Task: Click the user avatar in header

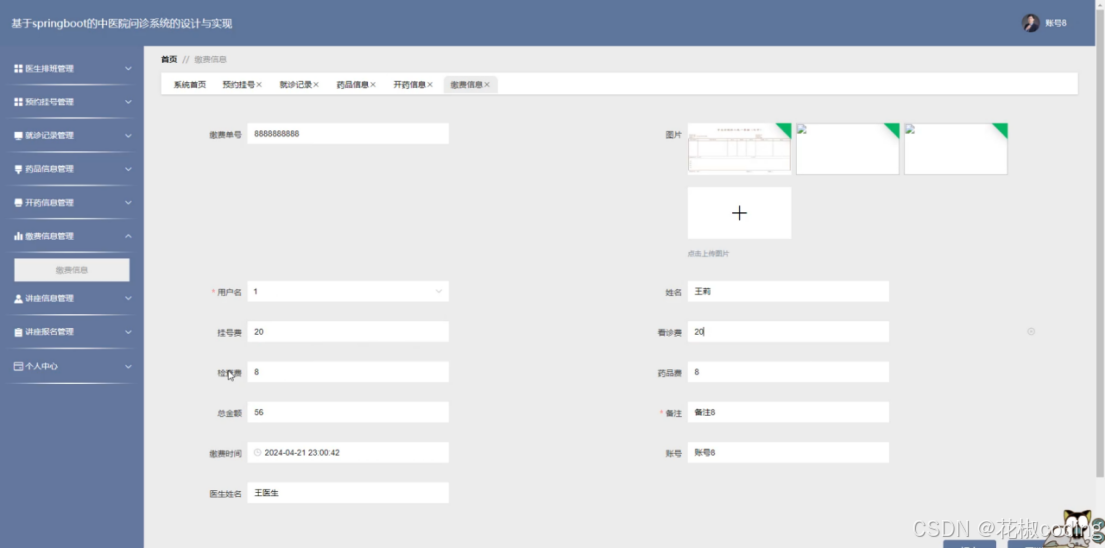Action: coord(1031,23)
